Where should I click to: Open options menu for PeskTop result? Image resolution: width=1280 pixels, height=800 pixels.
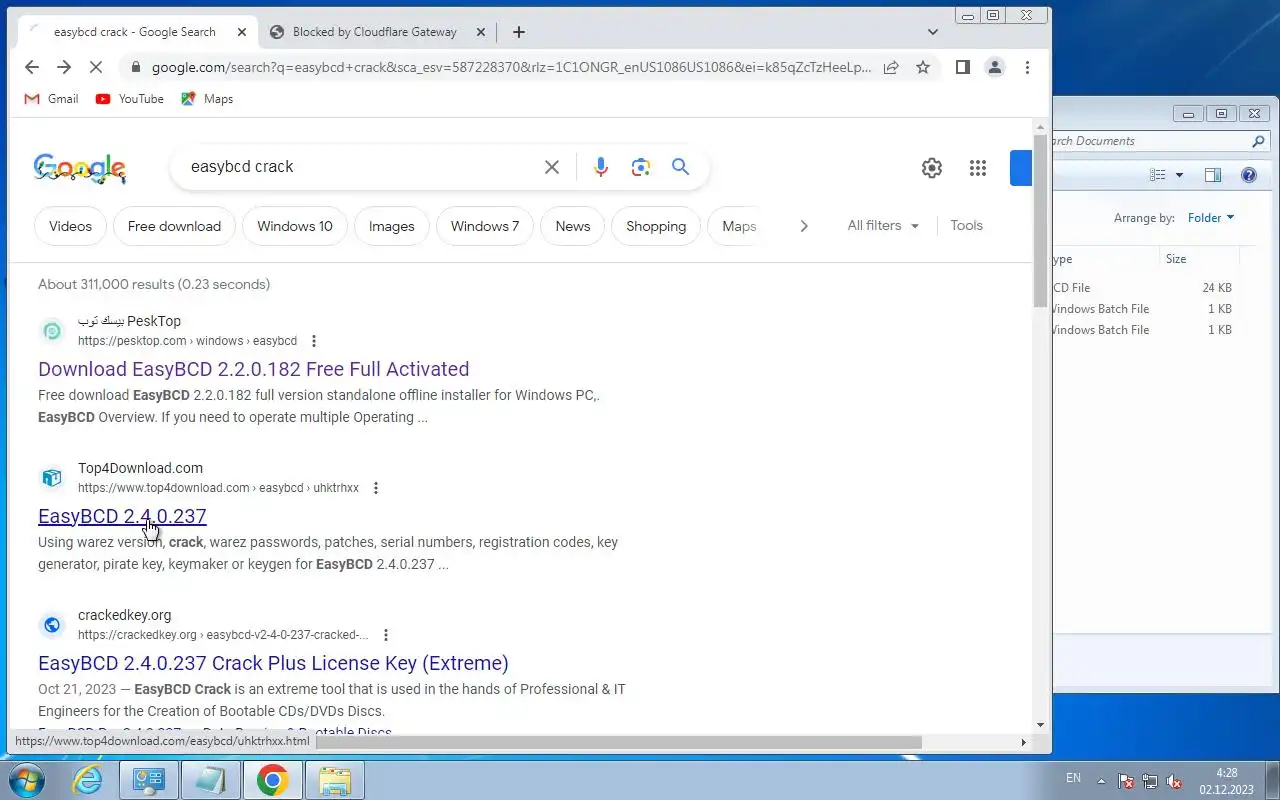pyautogui.click(x=314, y=341)
